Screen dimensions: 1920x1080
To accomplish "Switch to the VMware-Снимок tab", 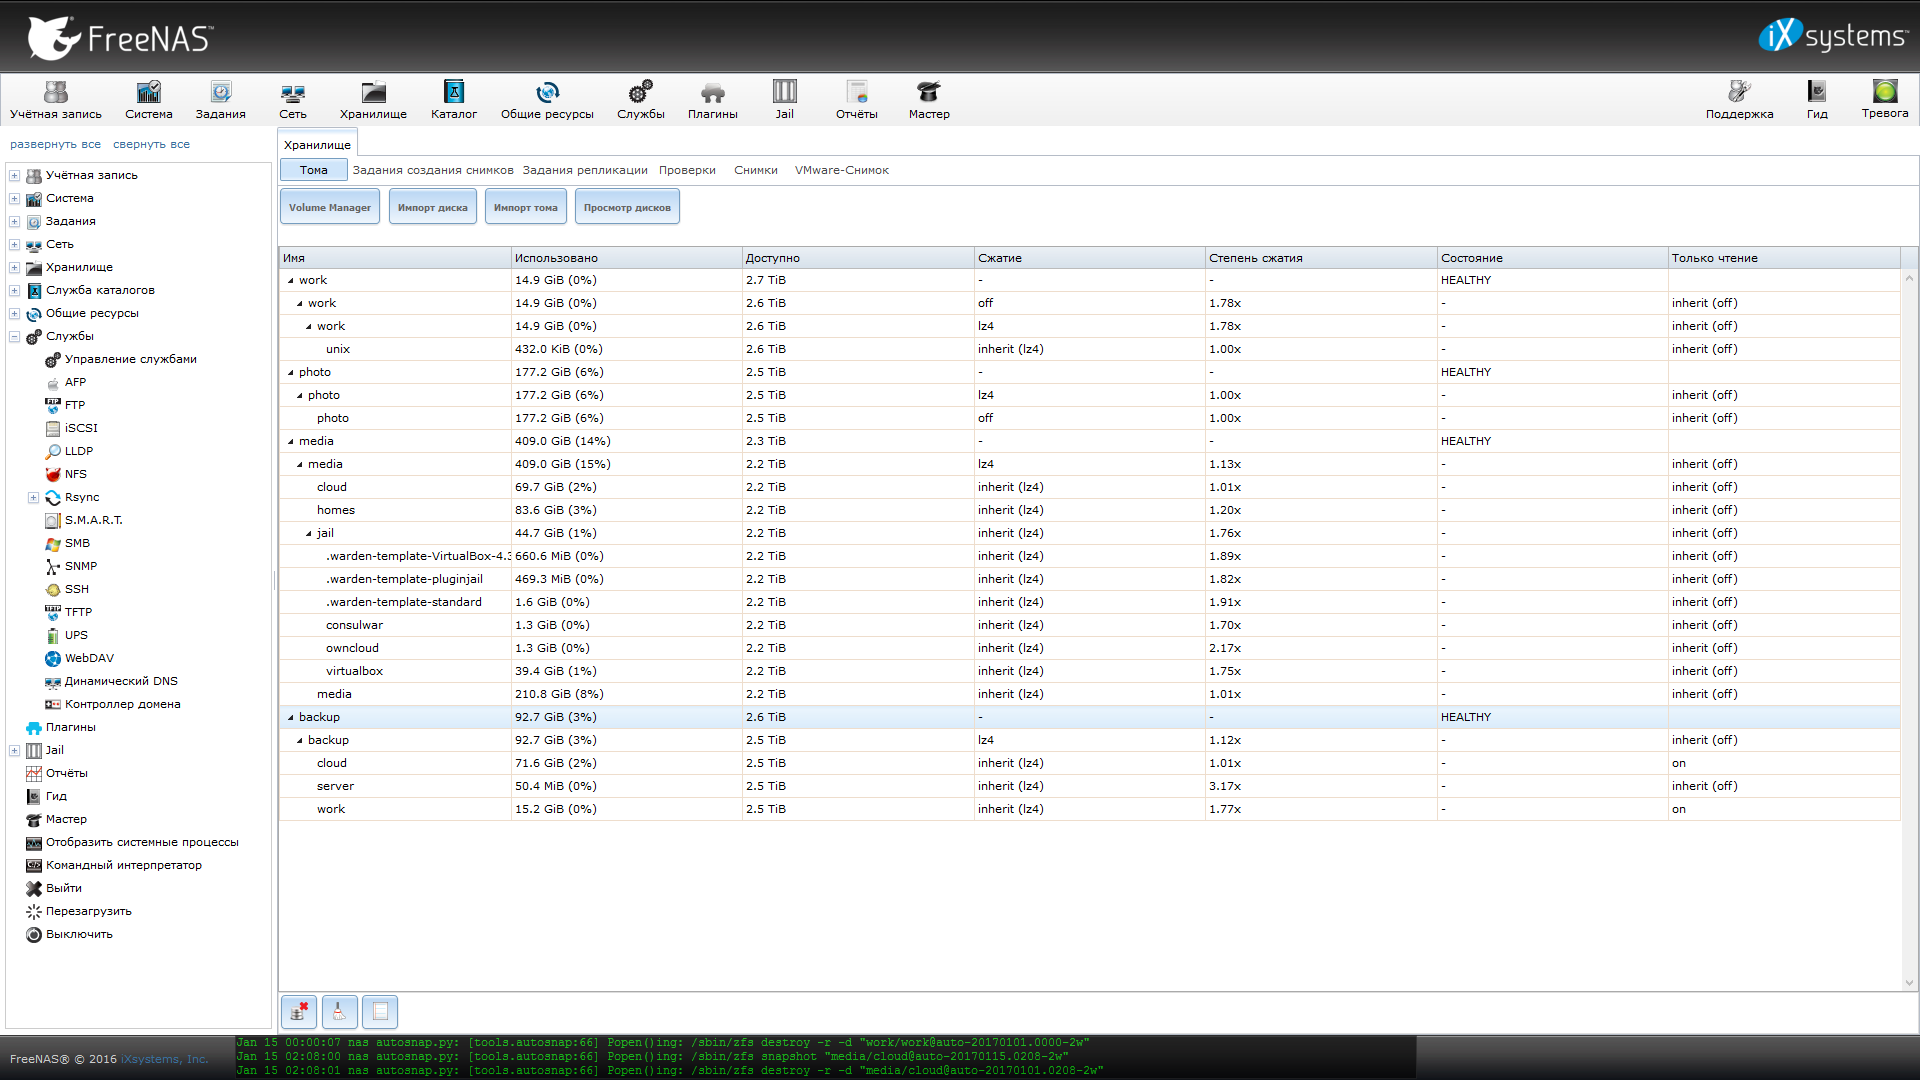I will (x=842, y=170).
